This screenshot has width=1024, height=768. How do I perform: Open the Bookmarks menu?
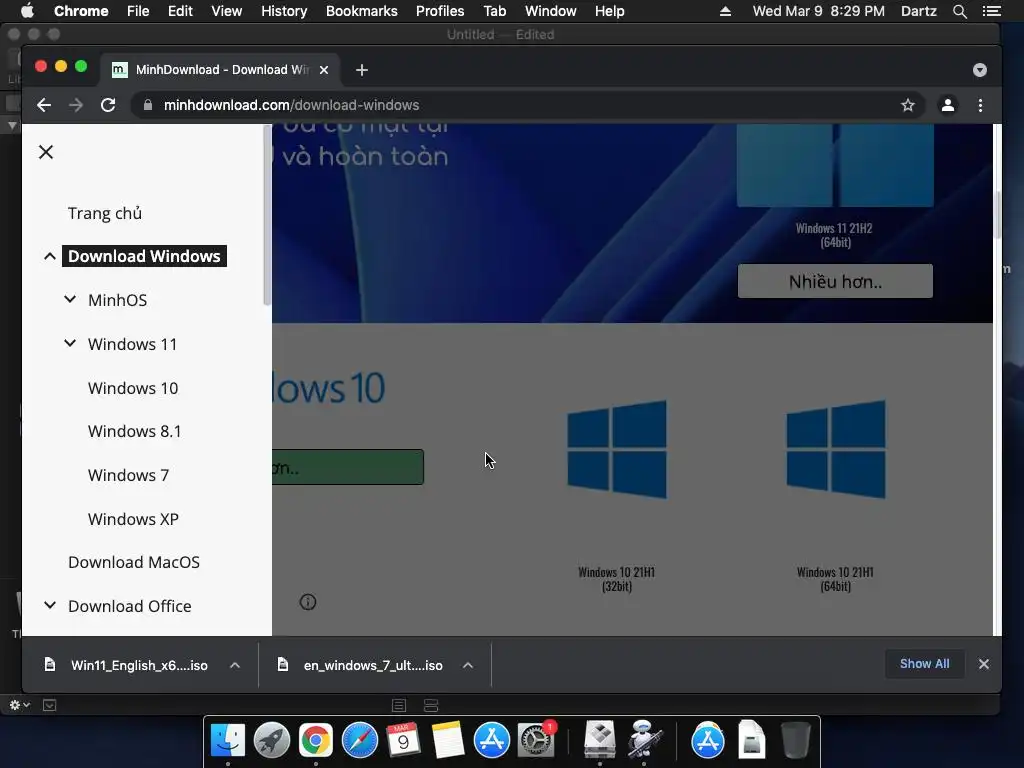coord(362,11)
